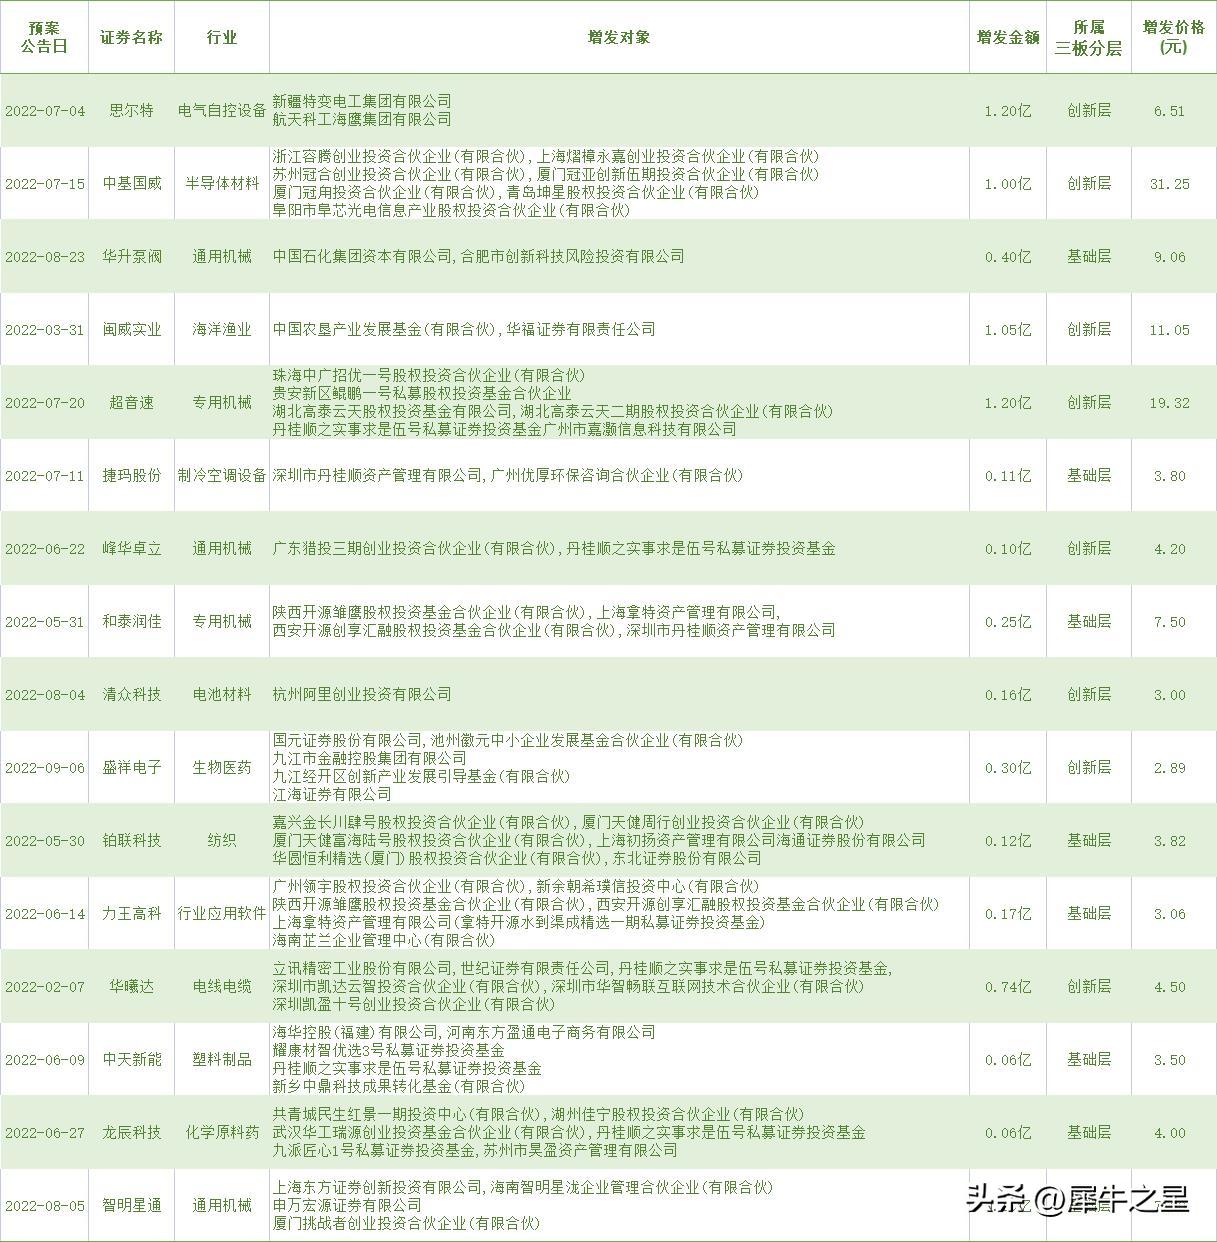Select the 超音速 security name
Screen dimensions: 1217x1242
coord(131,402)
